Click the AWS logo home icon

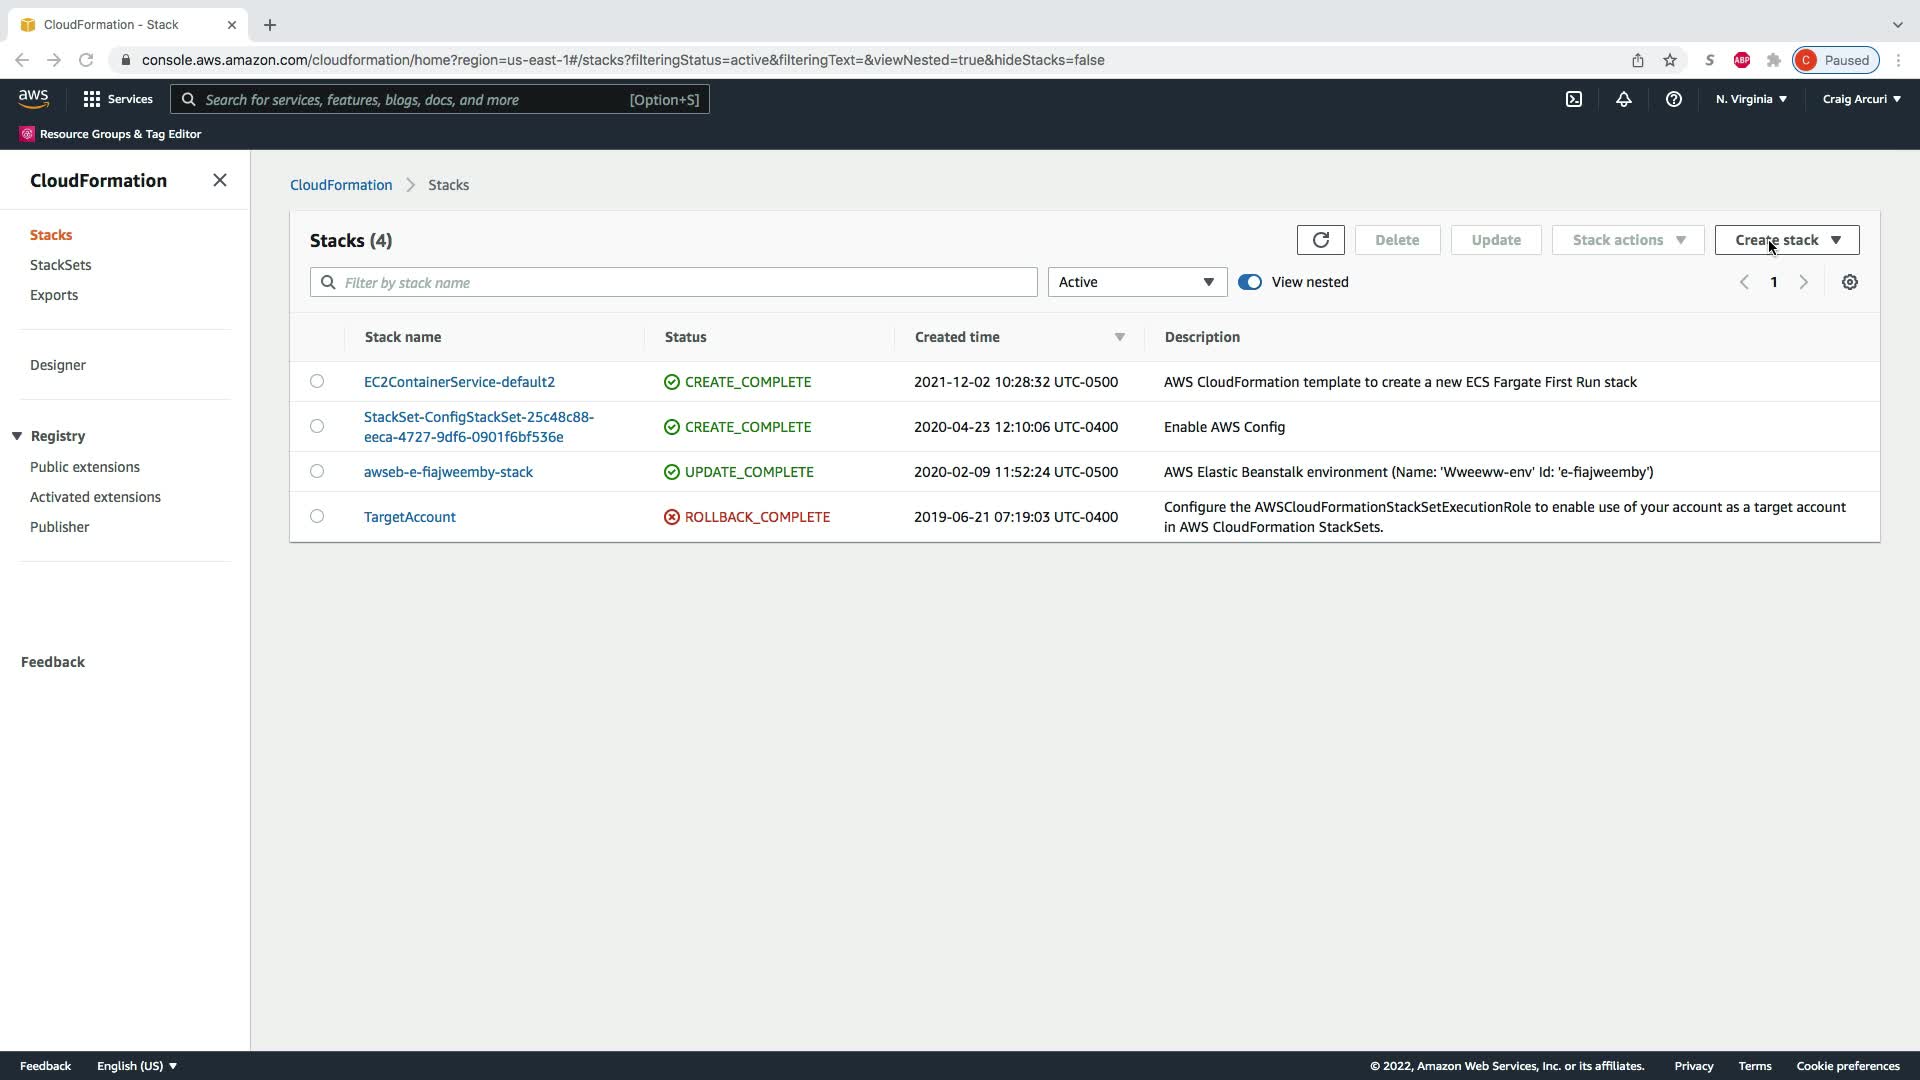[x=33, y=98]
